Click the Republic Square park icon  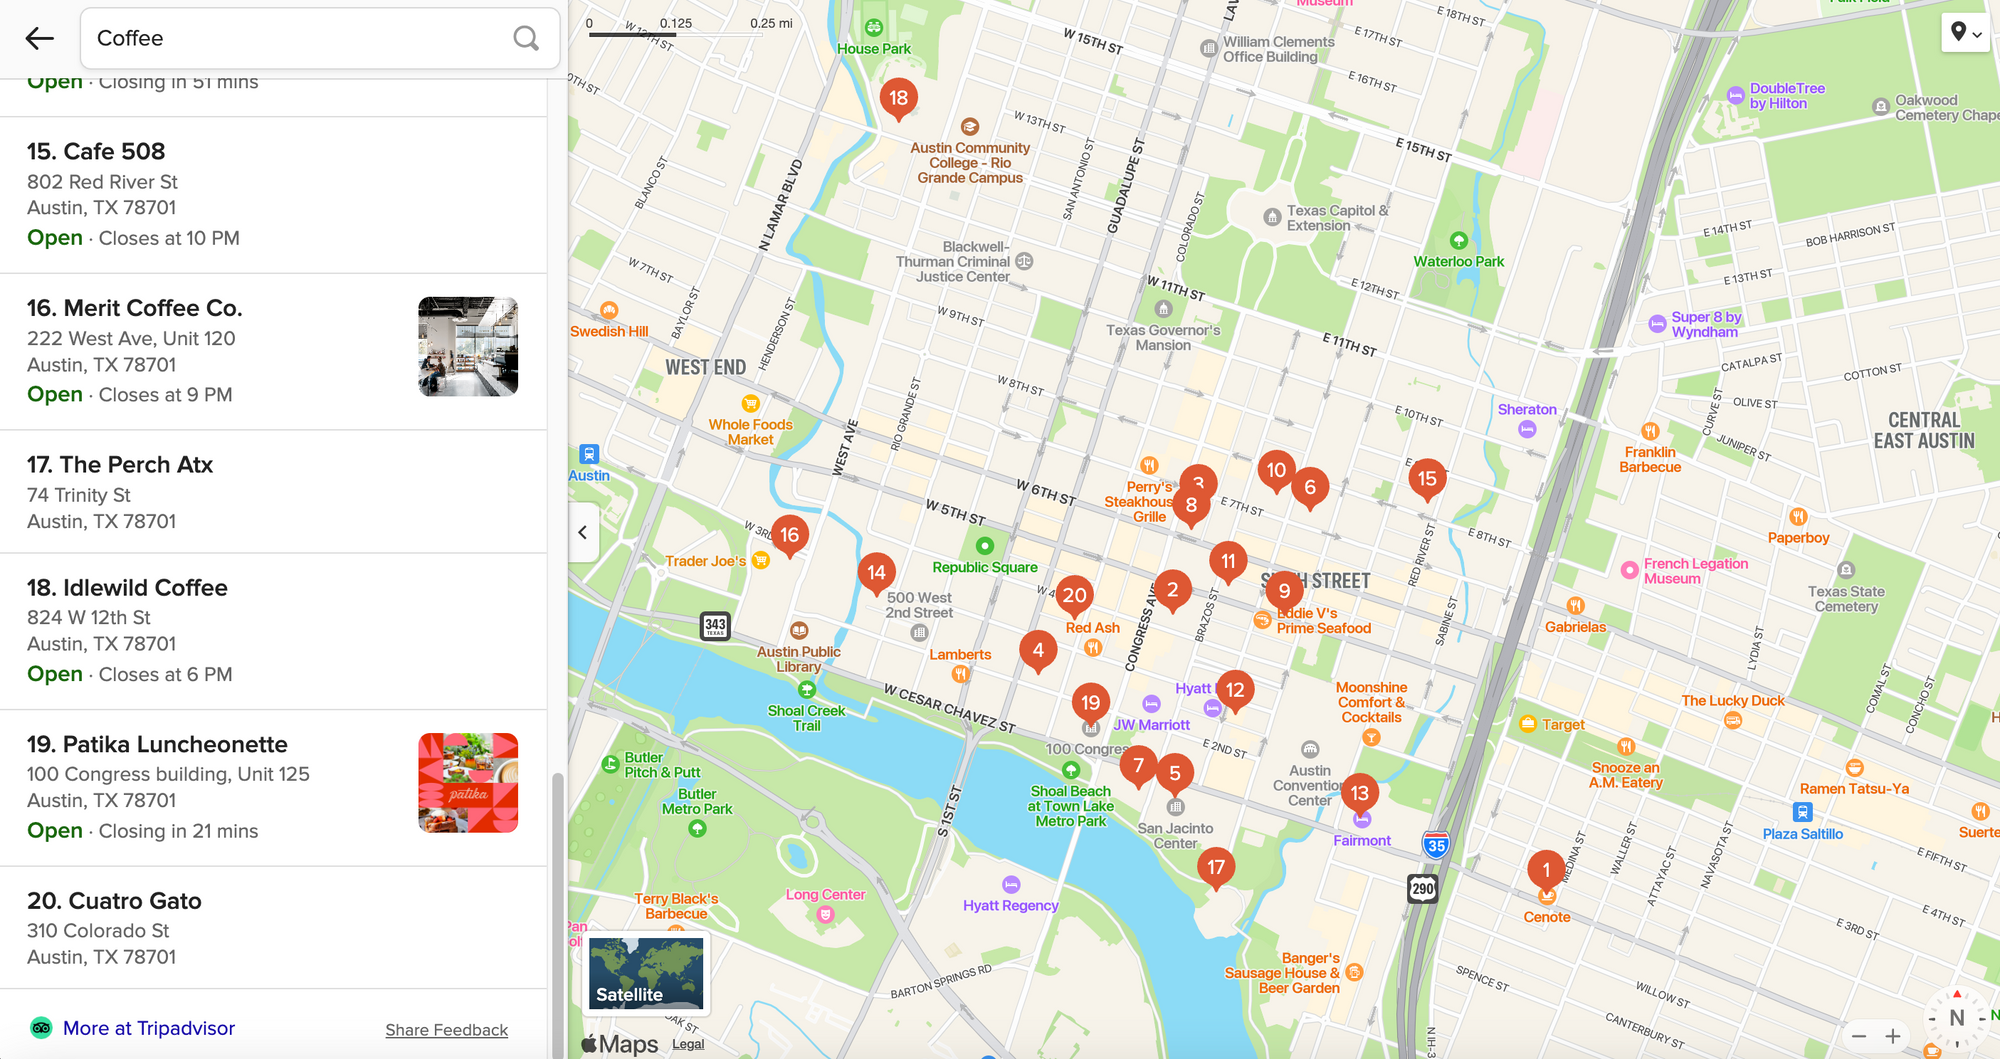click(x=985, y=546)
